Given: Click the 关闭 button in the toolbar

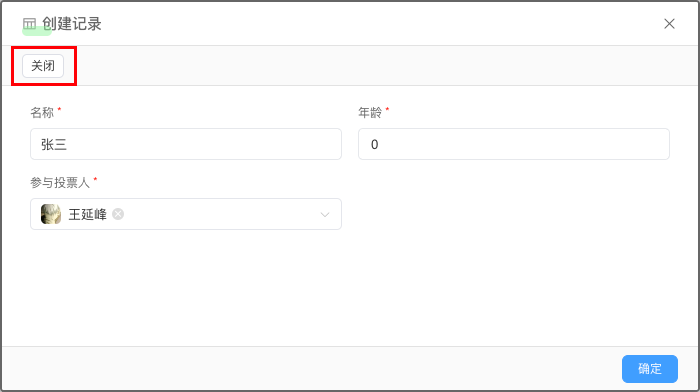Looking at the screenshot, I should coord(43,66).
